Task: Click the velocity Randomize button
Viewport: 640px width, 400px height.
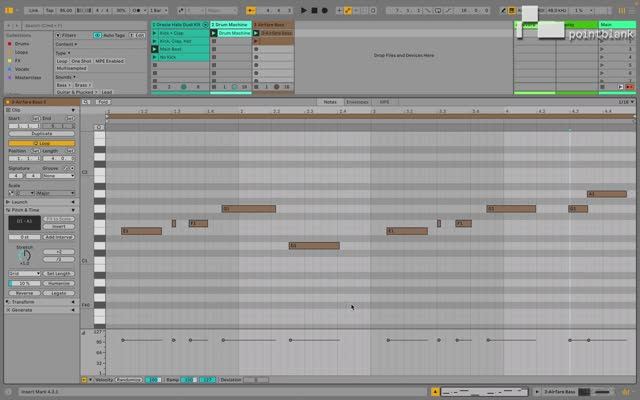Action: 129,380
